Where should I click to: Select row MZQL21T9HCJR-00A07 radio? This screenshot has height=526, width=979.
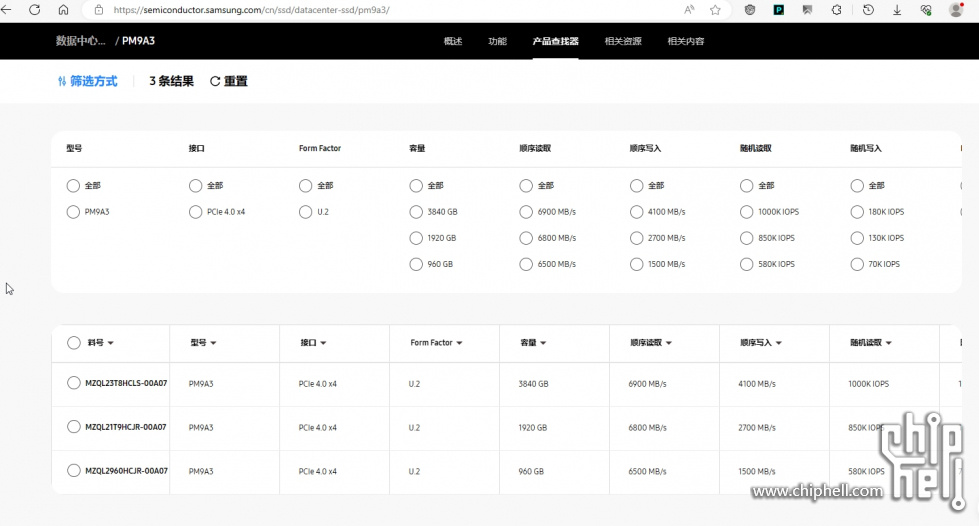click(74, 427)
